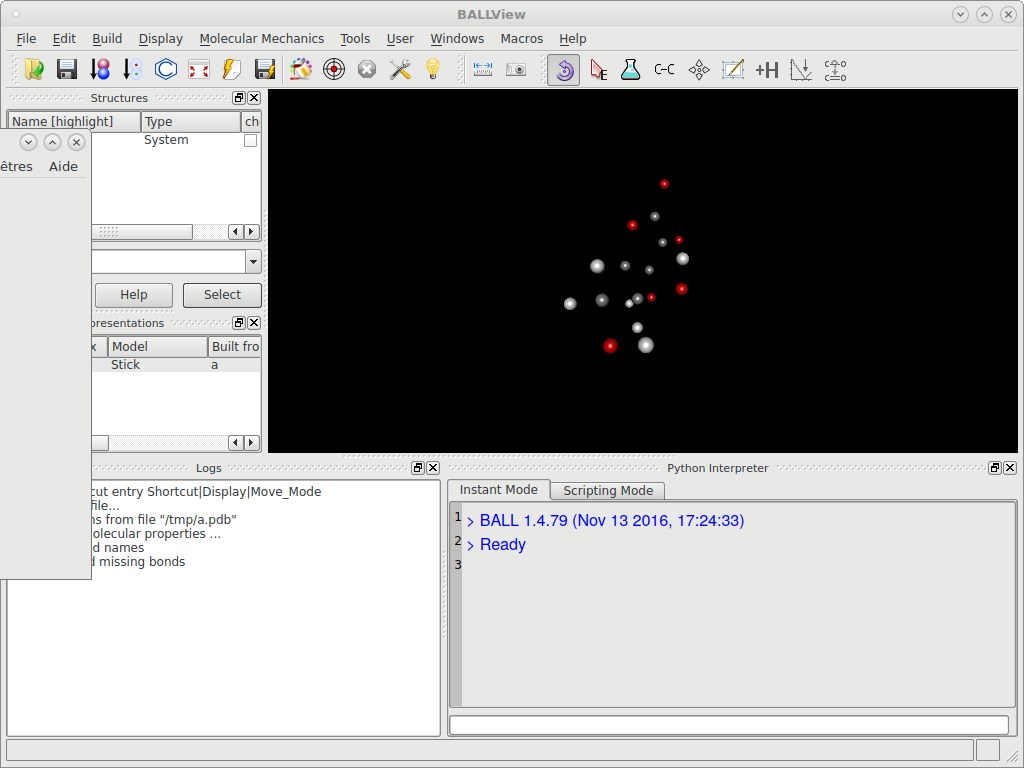
Task: Close the Representations panel
Action: 254,323
